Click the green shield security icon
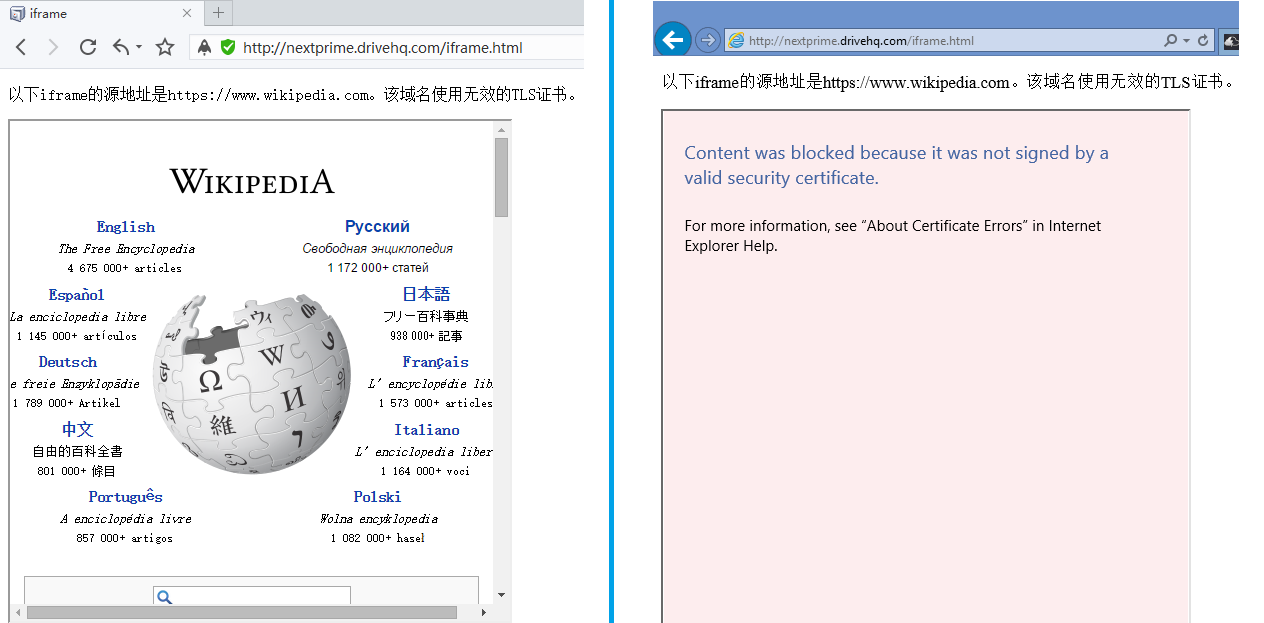The height and width of the screenshot is (623, 1264). (x=228, y=47)
